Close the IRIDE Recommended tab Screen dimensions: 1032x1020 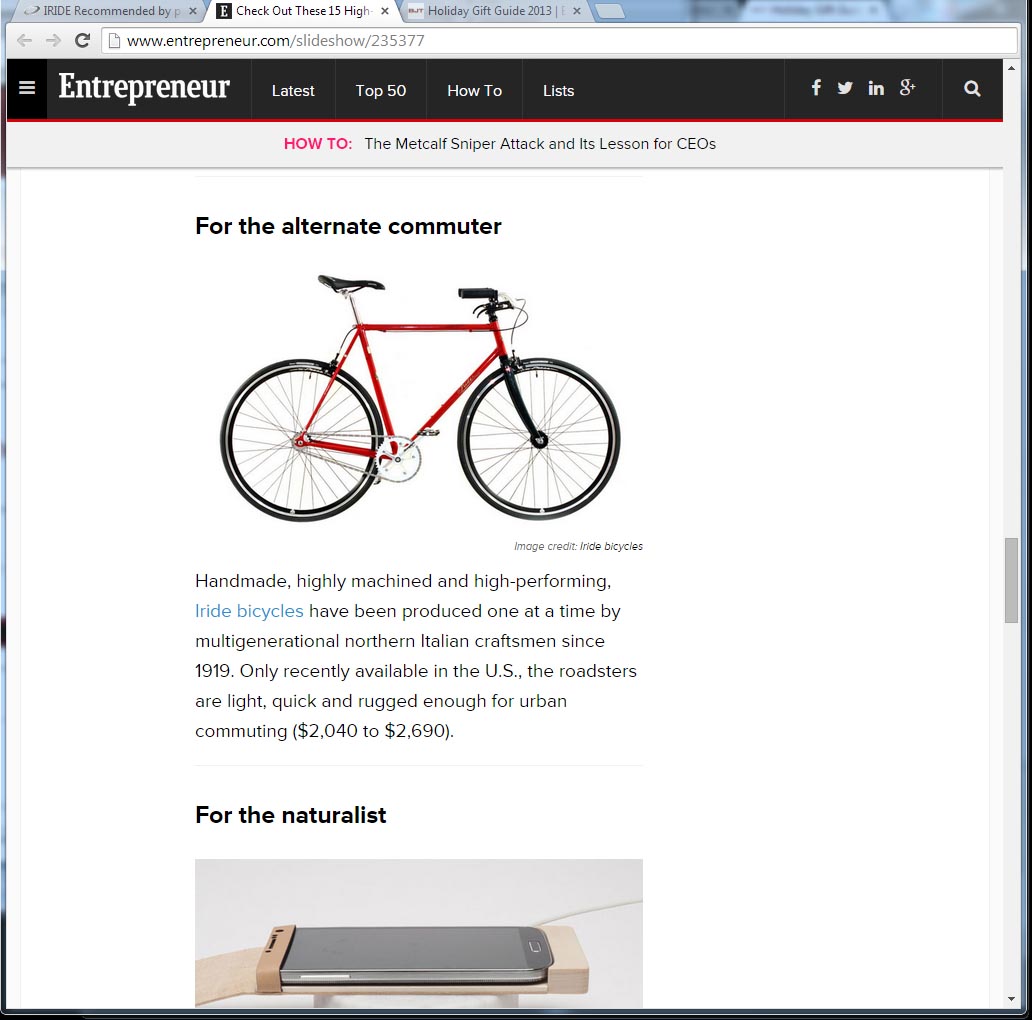193,11
